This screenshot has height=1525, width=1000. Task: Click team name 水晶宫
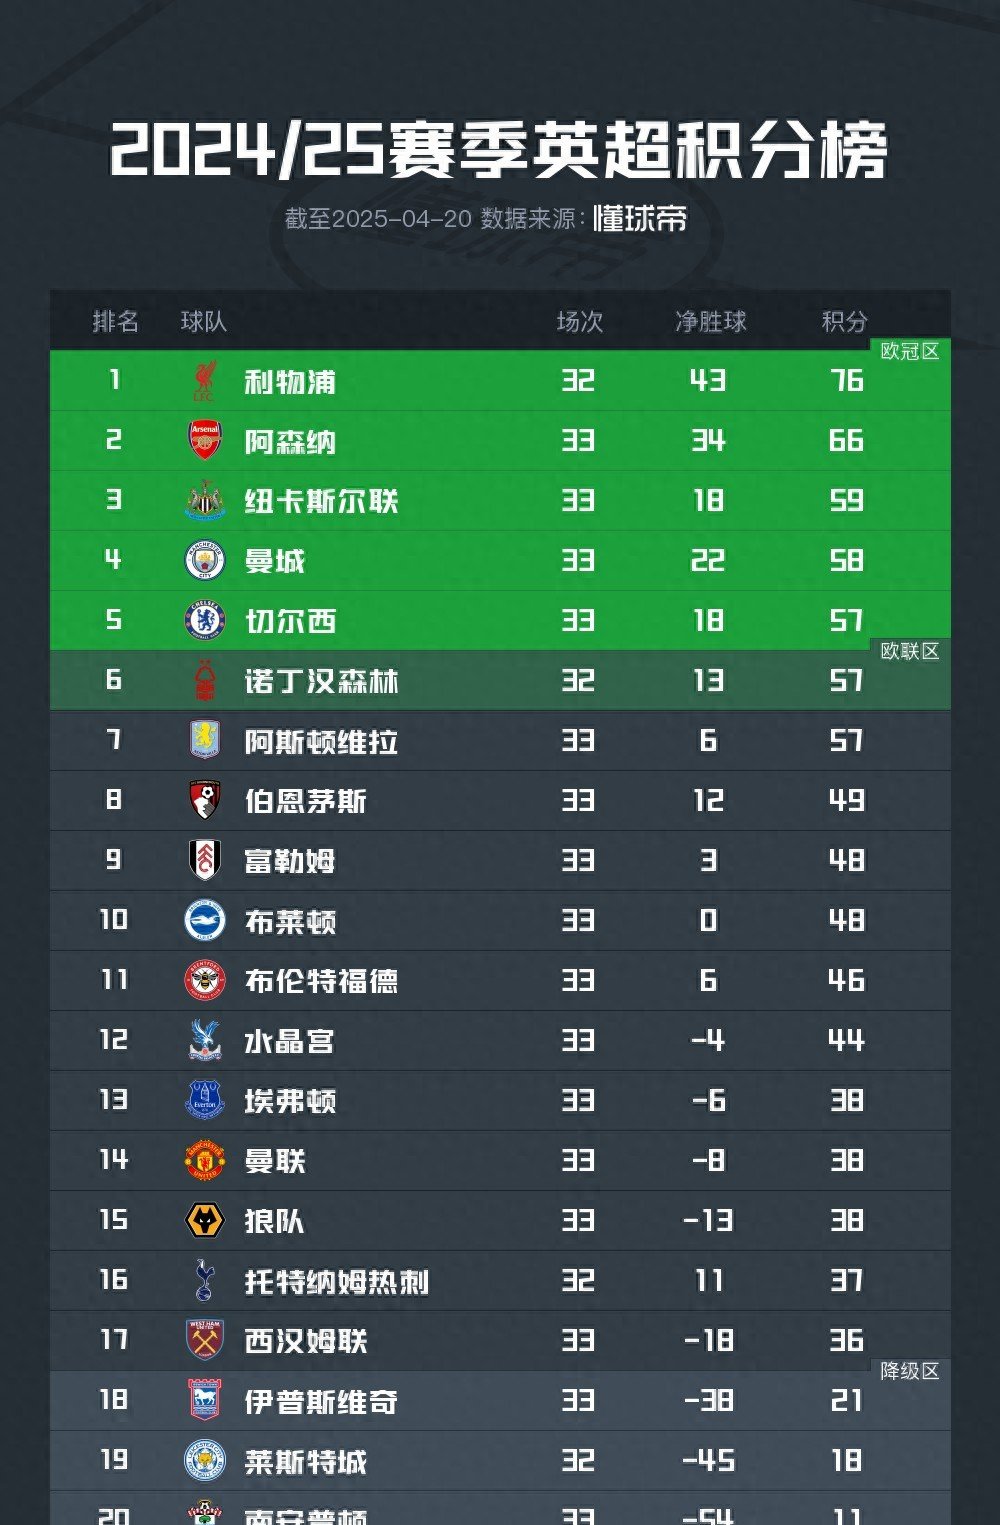pos(289,1041)
